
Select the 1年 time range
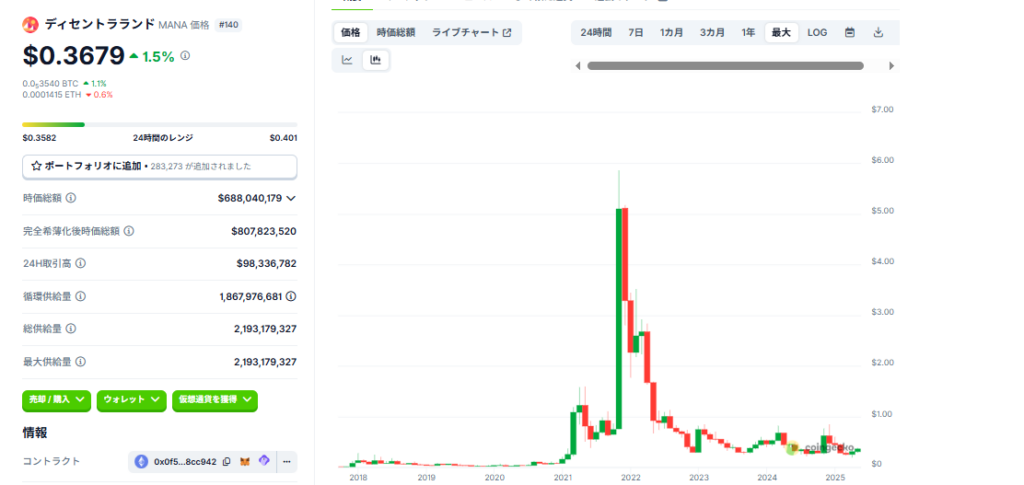[x=748, y=33]
